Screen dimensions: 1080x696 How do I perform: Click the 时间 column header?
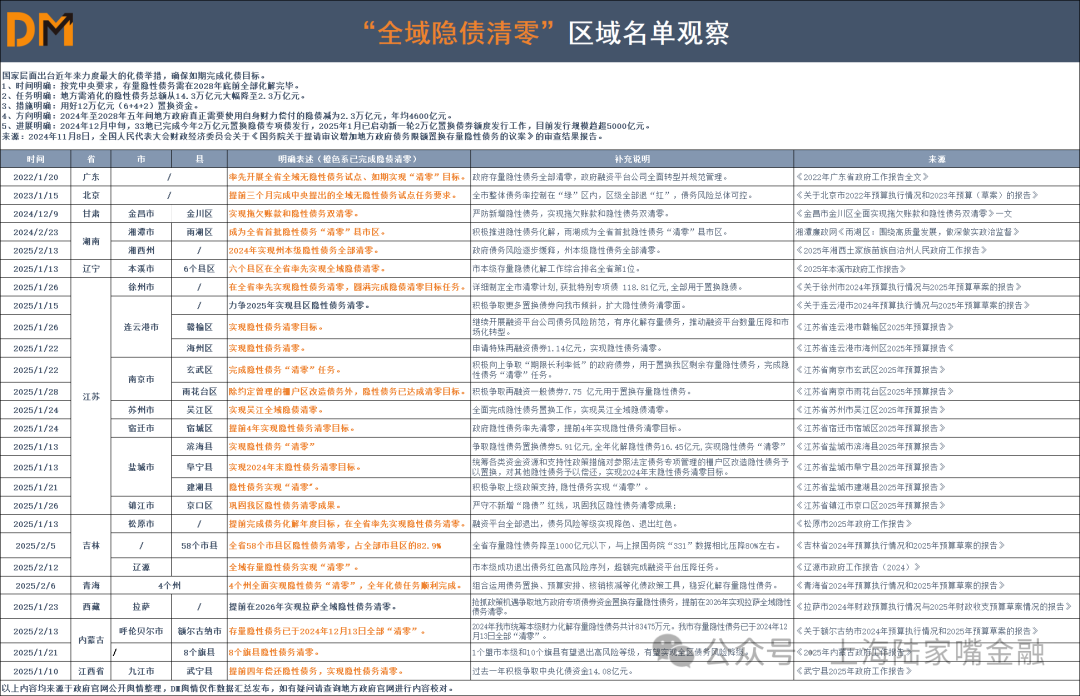click(x=35, y=159)
